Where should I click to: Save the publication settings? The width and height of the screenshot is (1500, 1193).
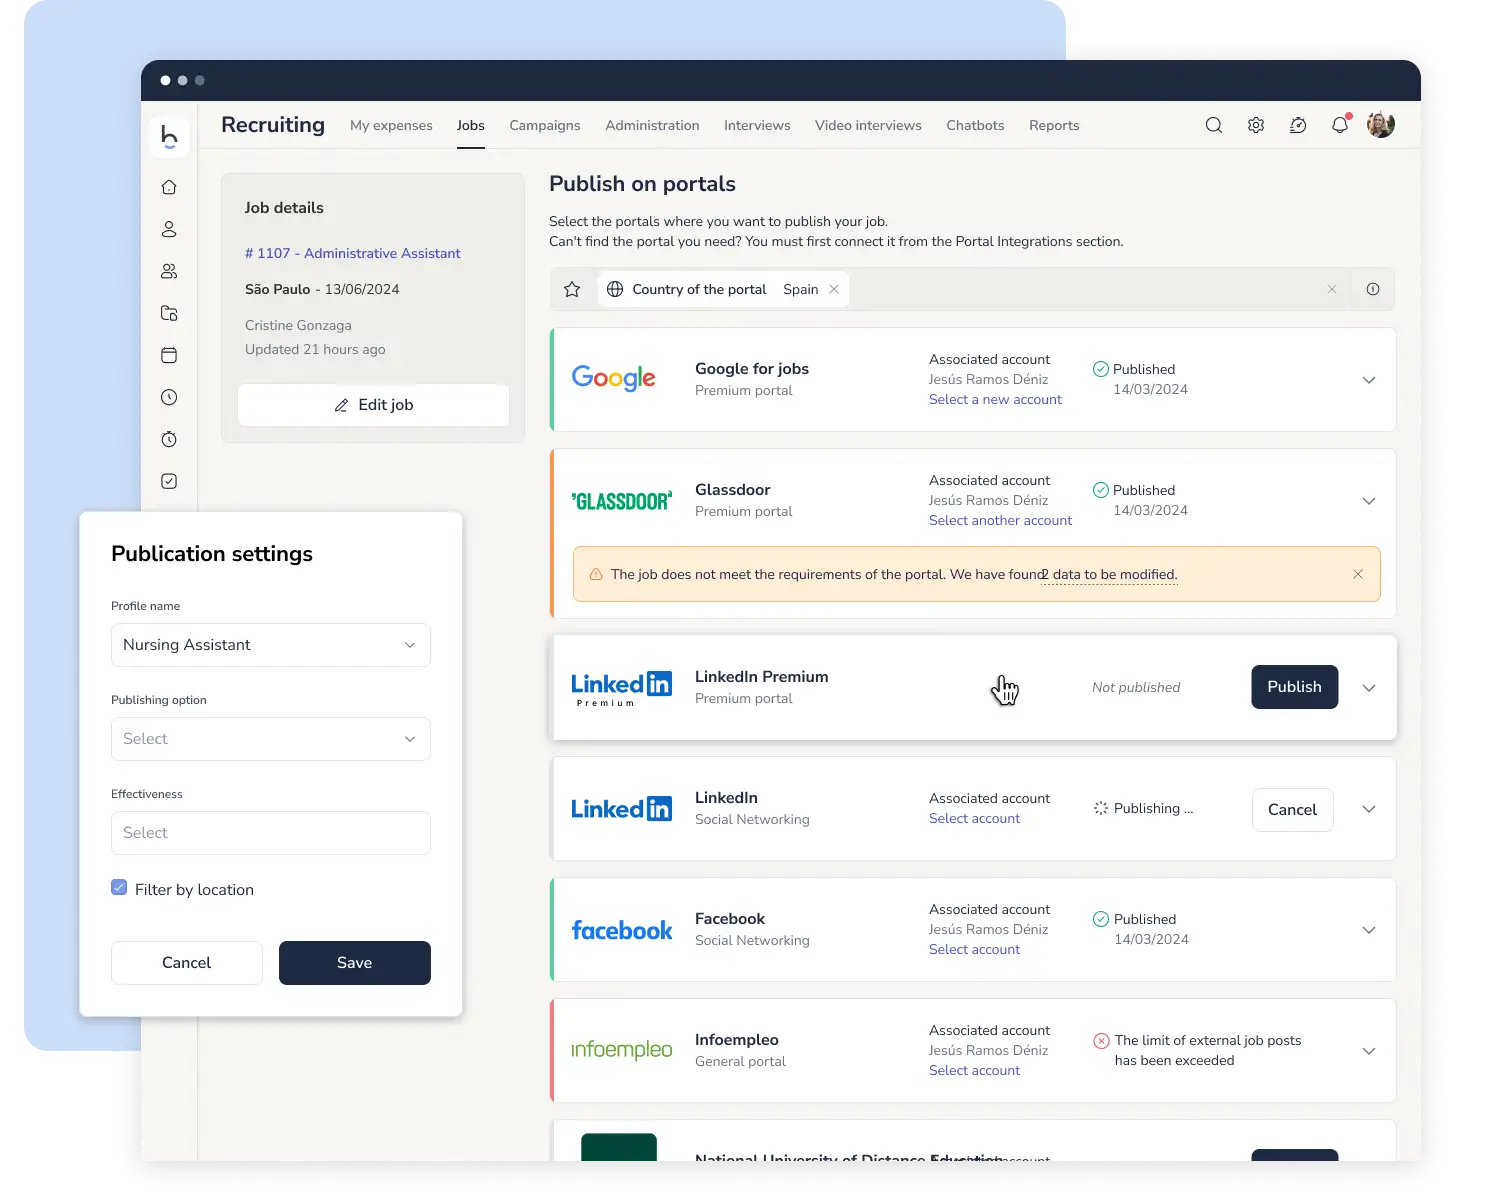355,963
